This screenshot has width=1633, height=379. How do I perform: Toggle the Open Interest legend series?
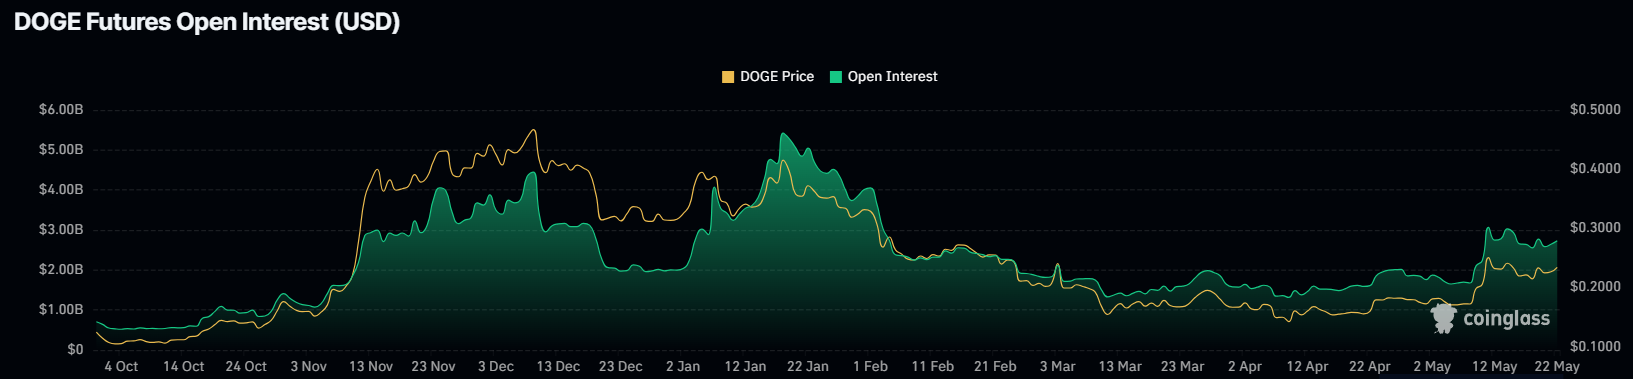(x=884, y=77)
